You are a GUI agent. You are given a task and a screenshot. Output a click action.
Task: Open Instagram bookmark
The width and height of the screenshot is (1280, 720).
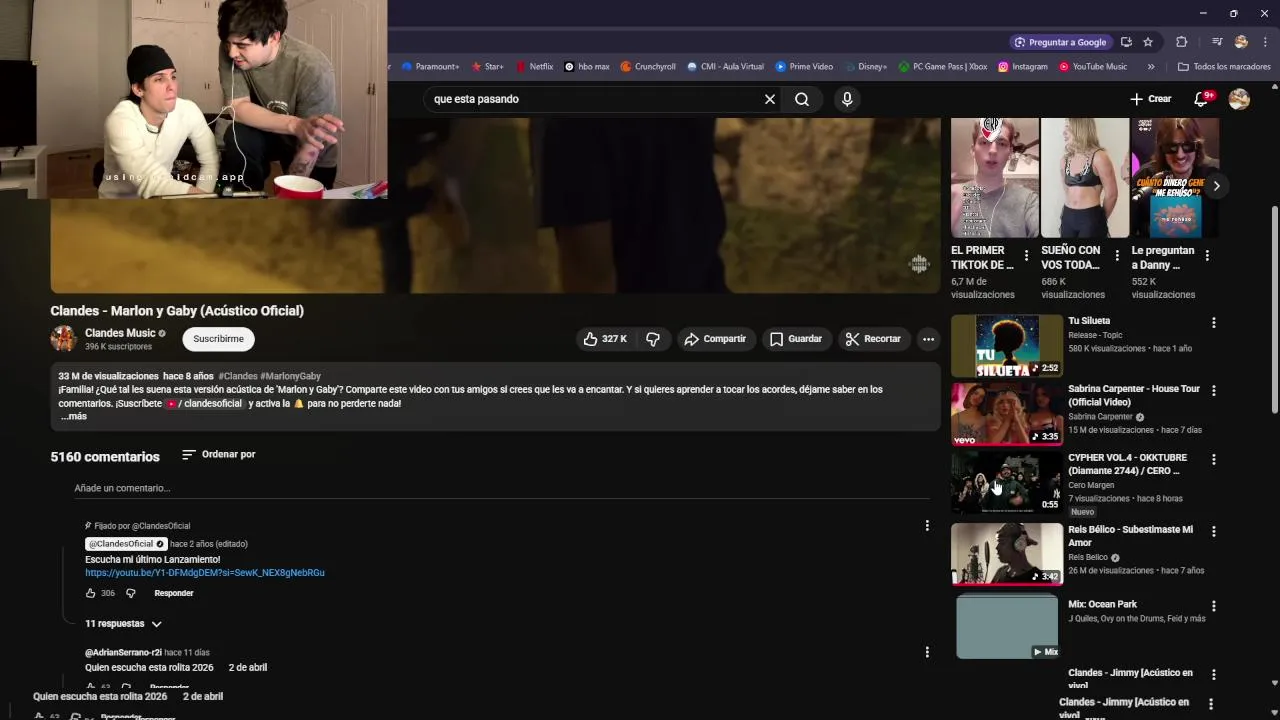[x=1023, y=67]
